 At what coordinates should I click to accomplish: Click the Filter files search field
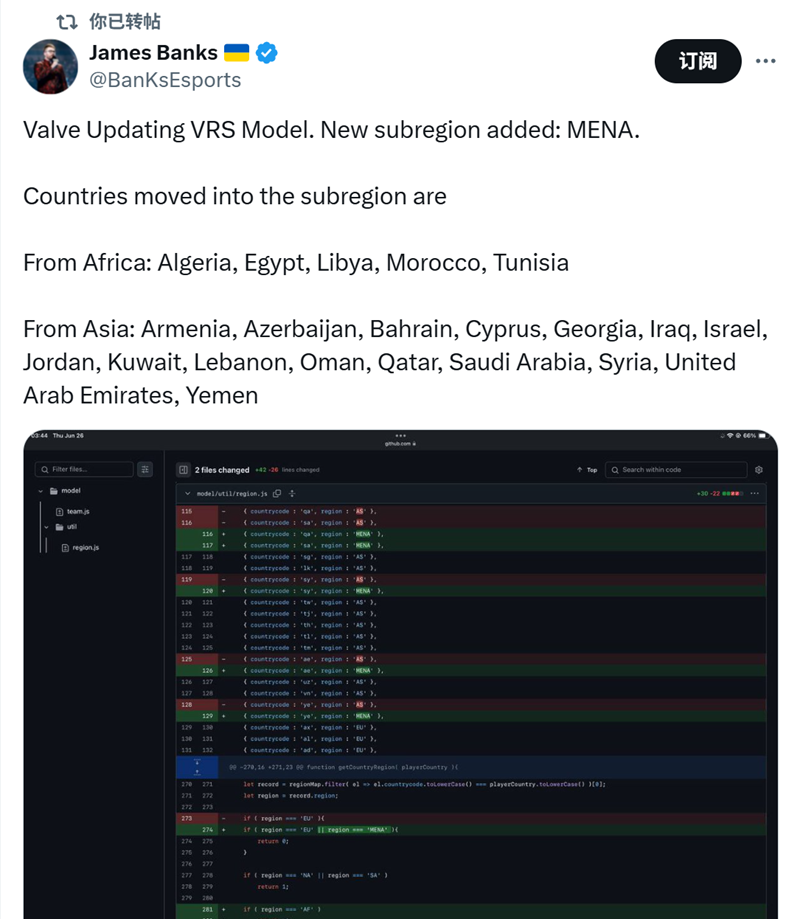84,469
